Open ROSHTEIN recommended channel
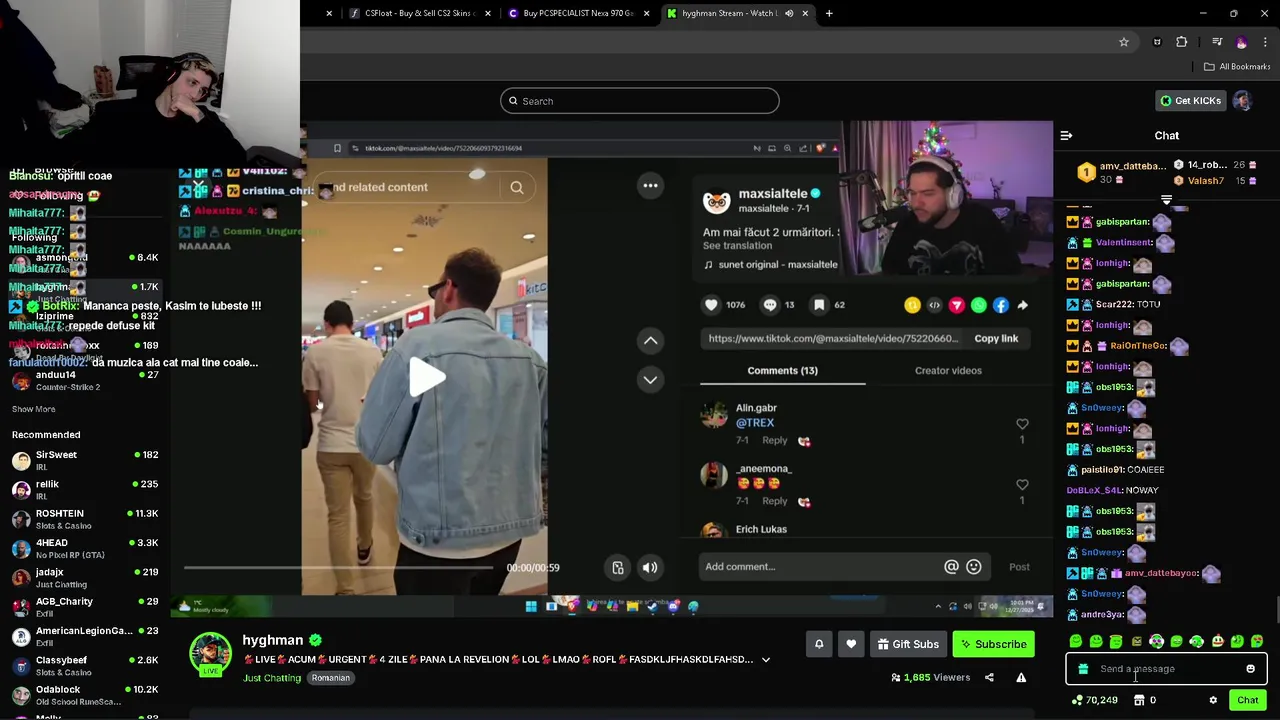 [85, 519]
